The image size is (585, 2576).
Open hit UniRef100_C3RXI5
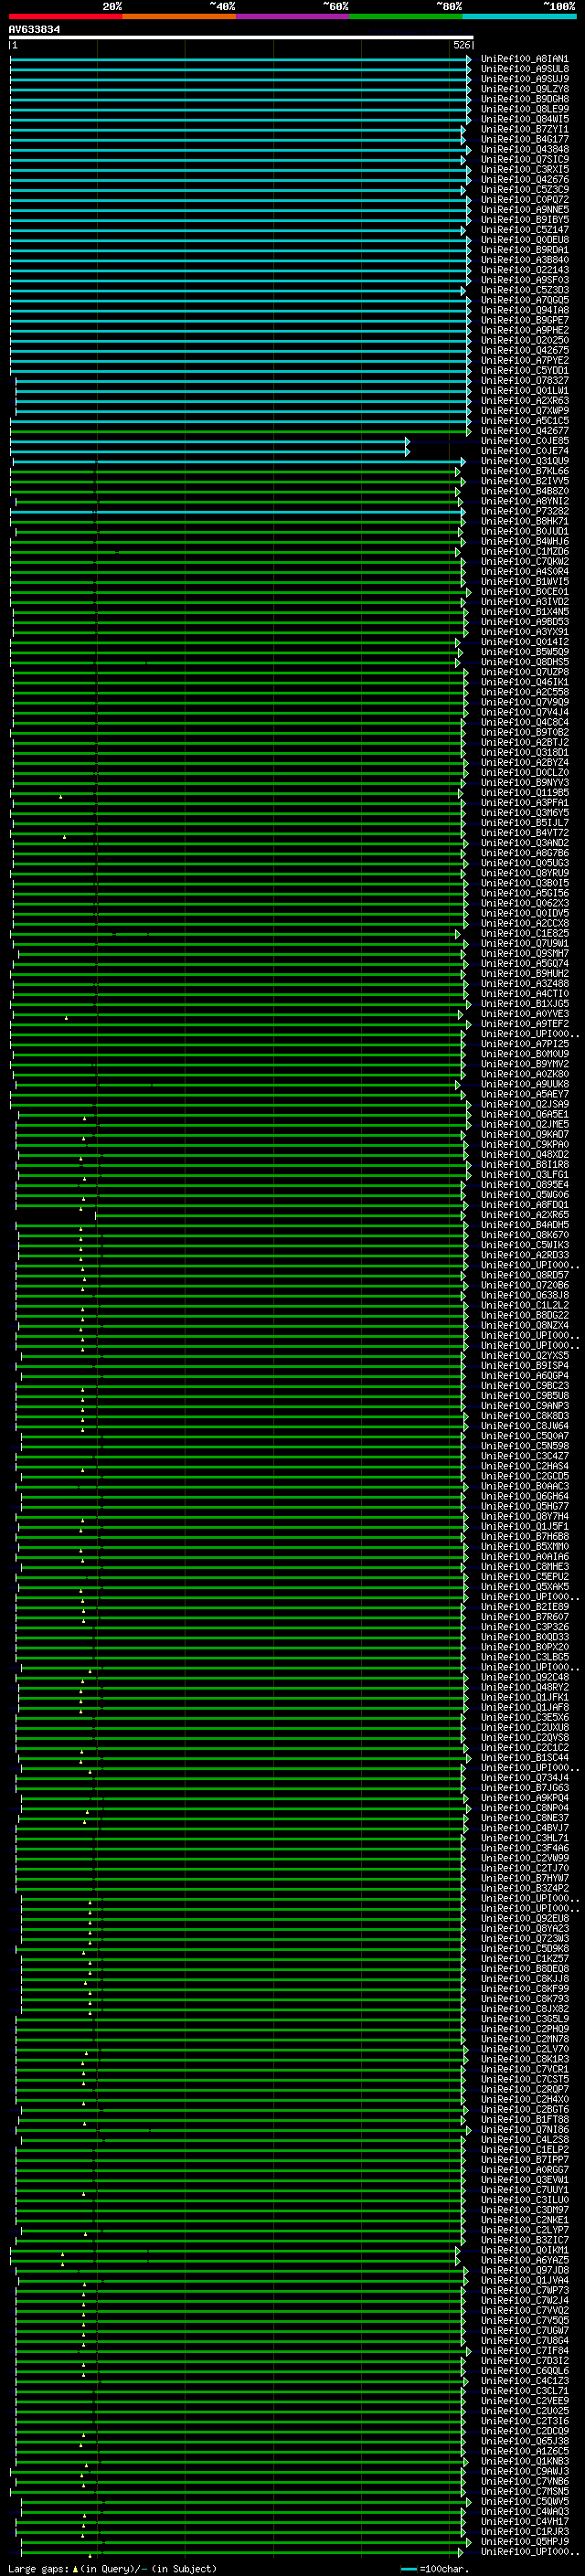tap(524, 169)
